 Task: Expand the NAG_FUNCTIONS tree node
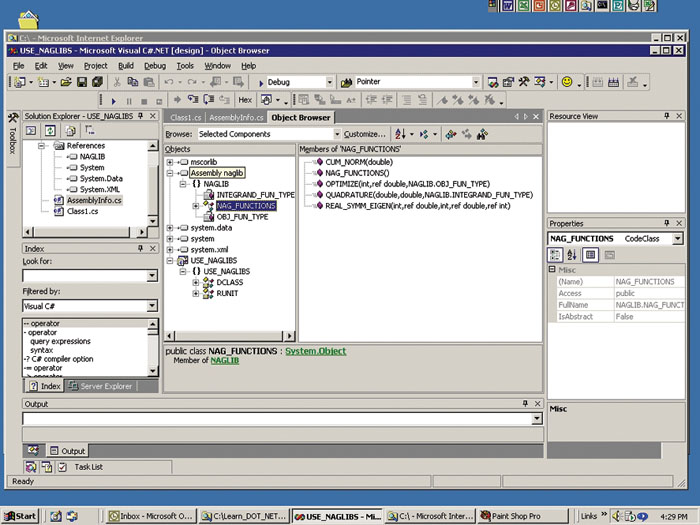tap(196, 206)
